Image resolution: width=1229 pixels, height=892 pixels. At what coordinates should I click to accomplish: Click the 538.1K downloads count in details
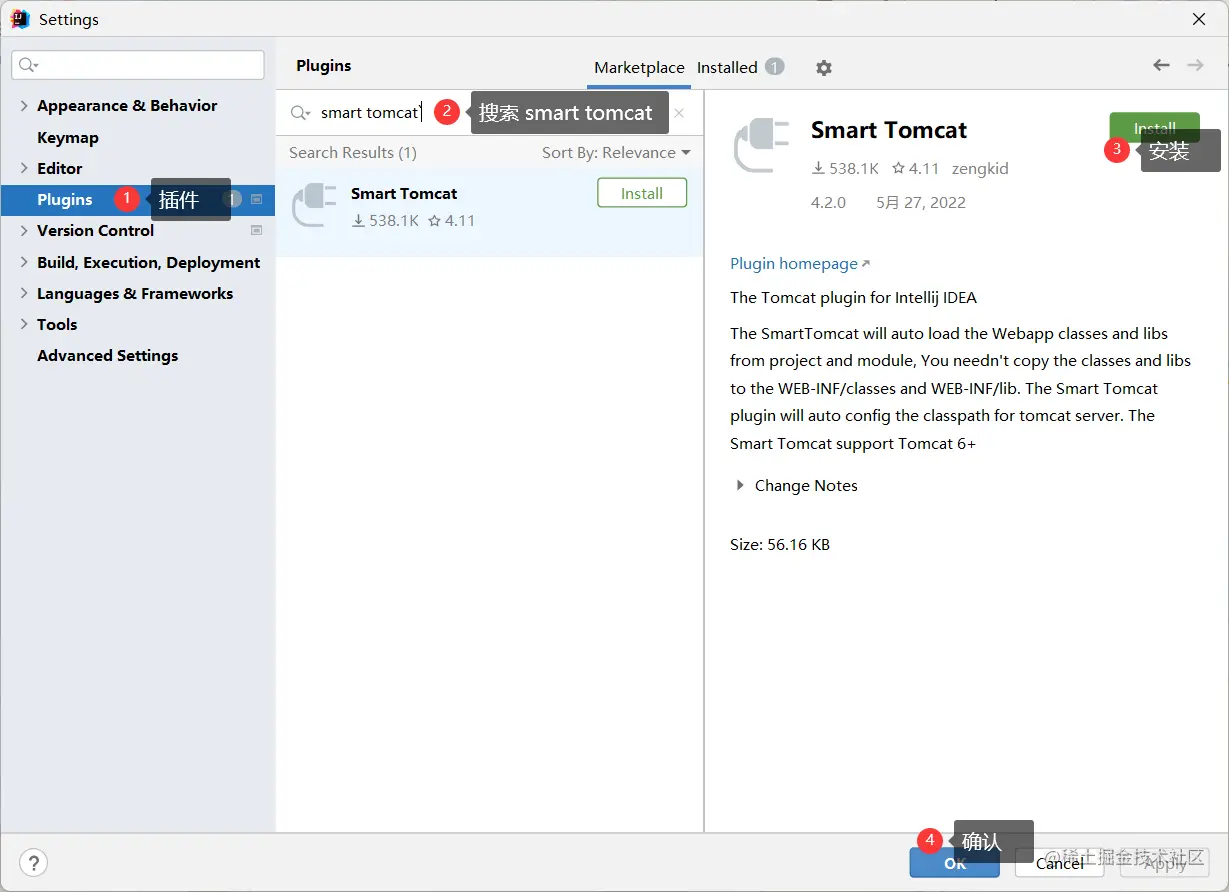845,169
